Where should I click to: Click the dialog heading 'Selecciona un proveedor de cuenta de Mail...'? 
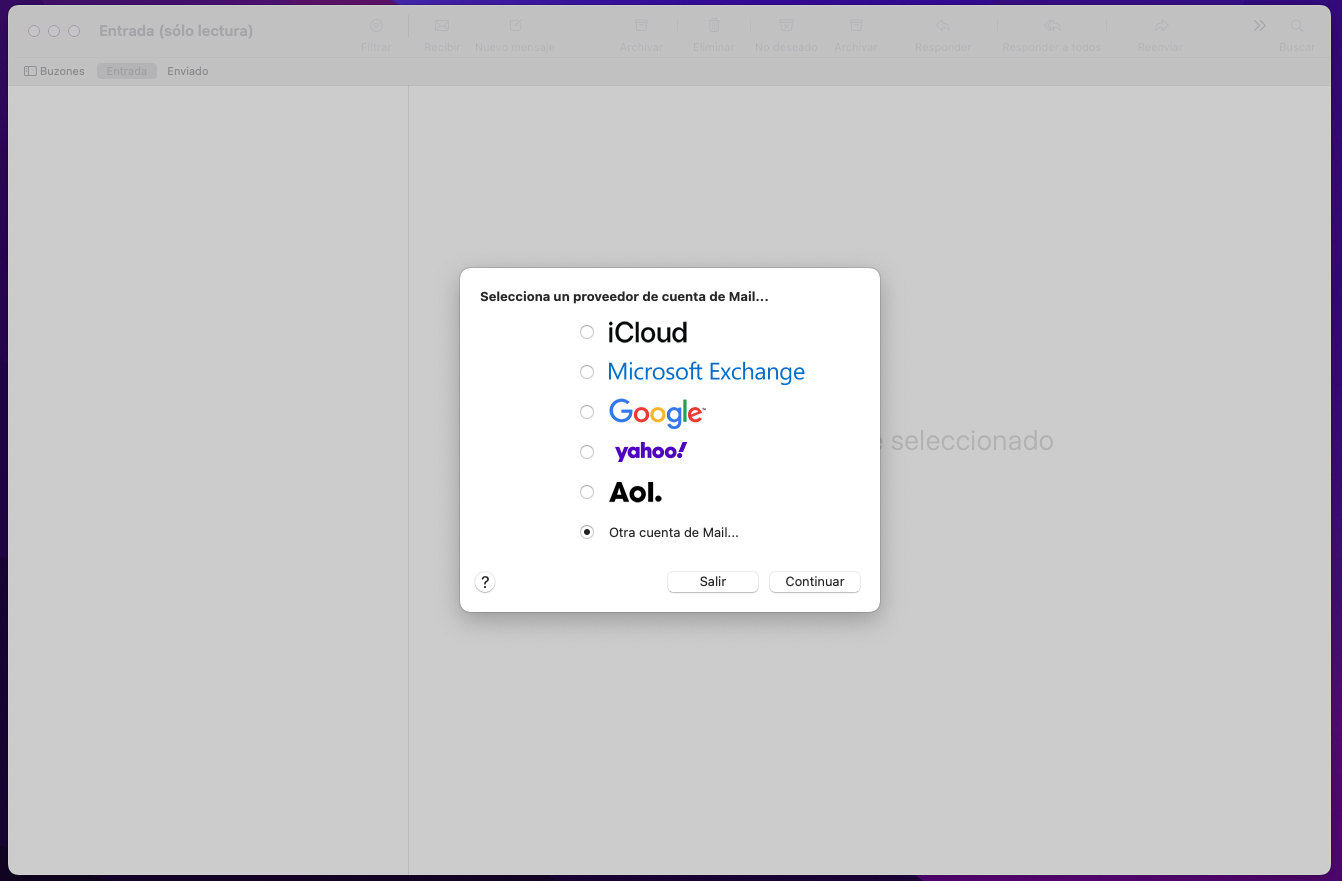pos(624,297)
